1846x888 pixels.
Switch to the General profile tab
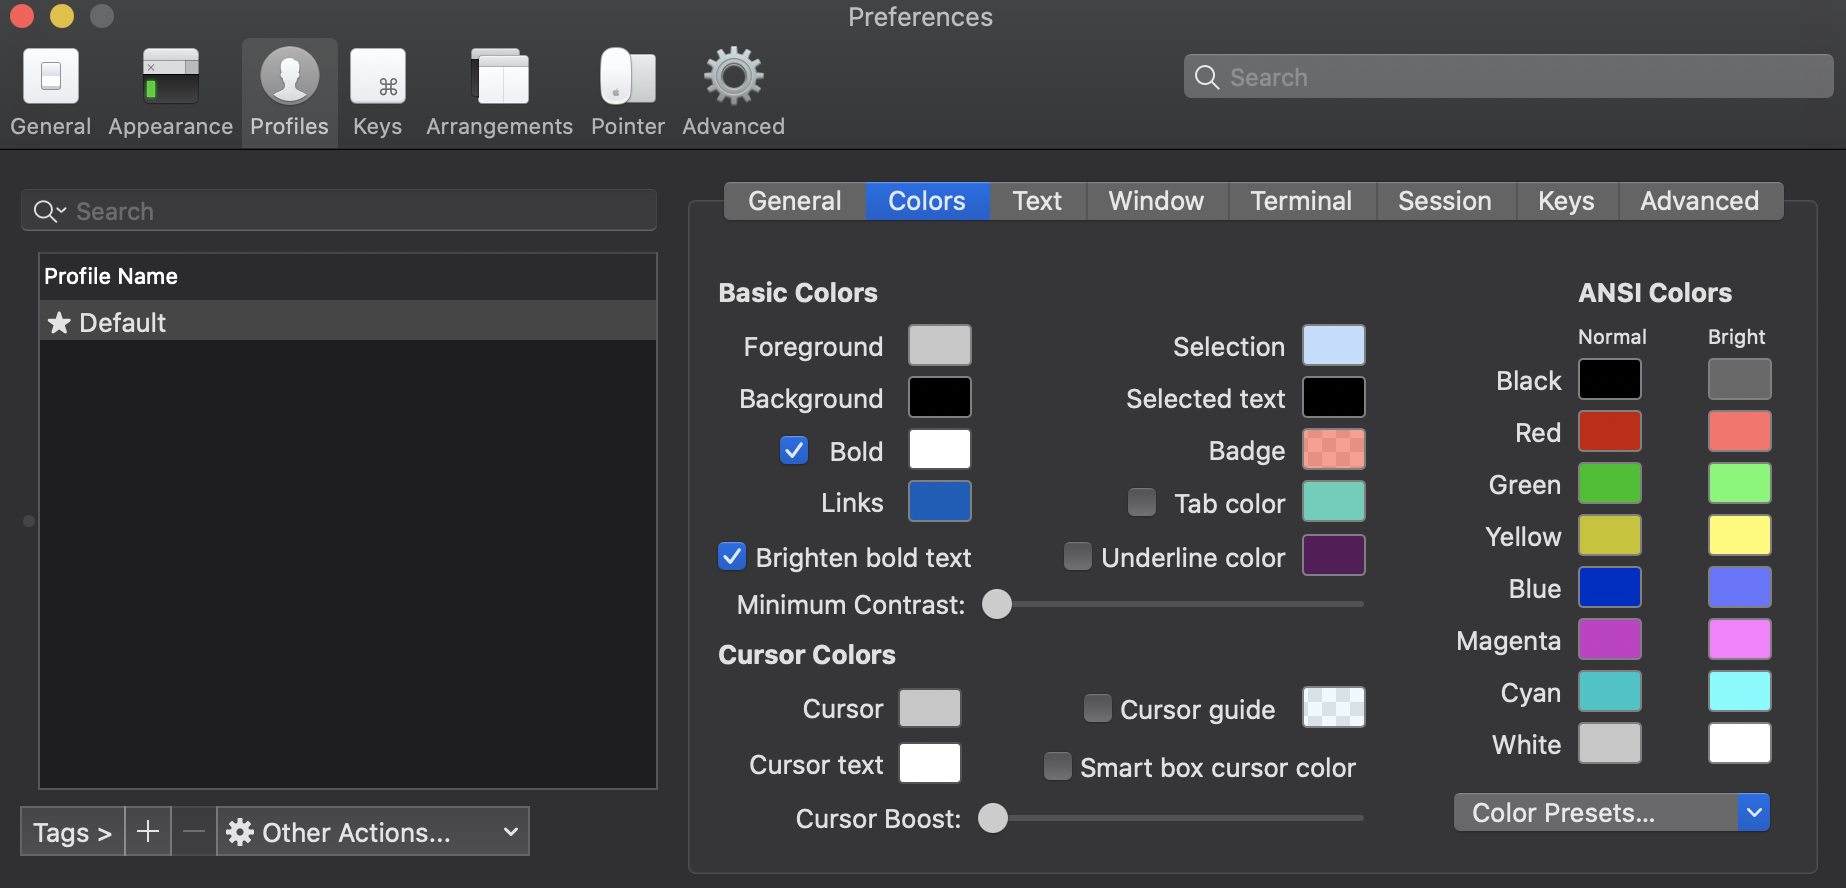click(795, 201)
